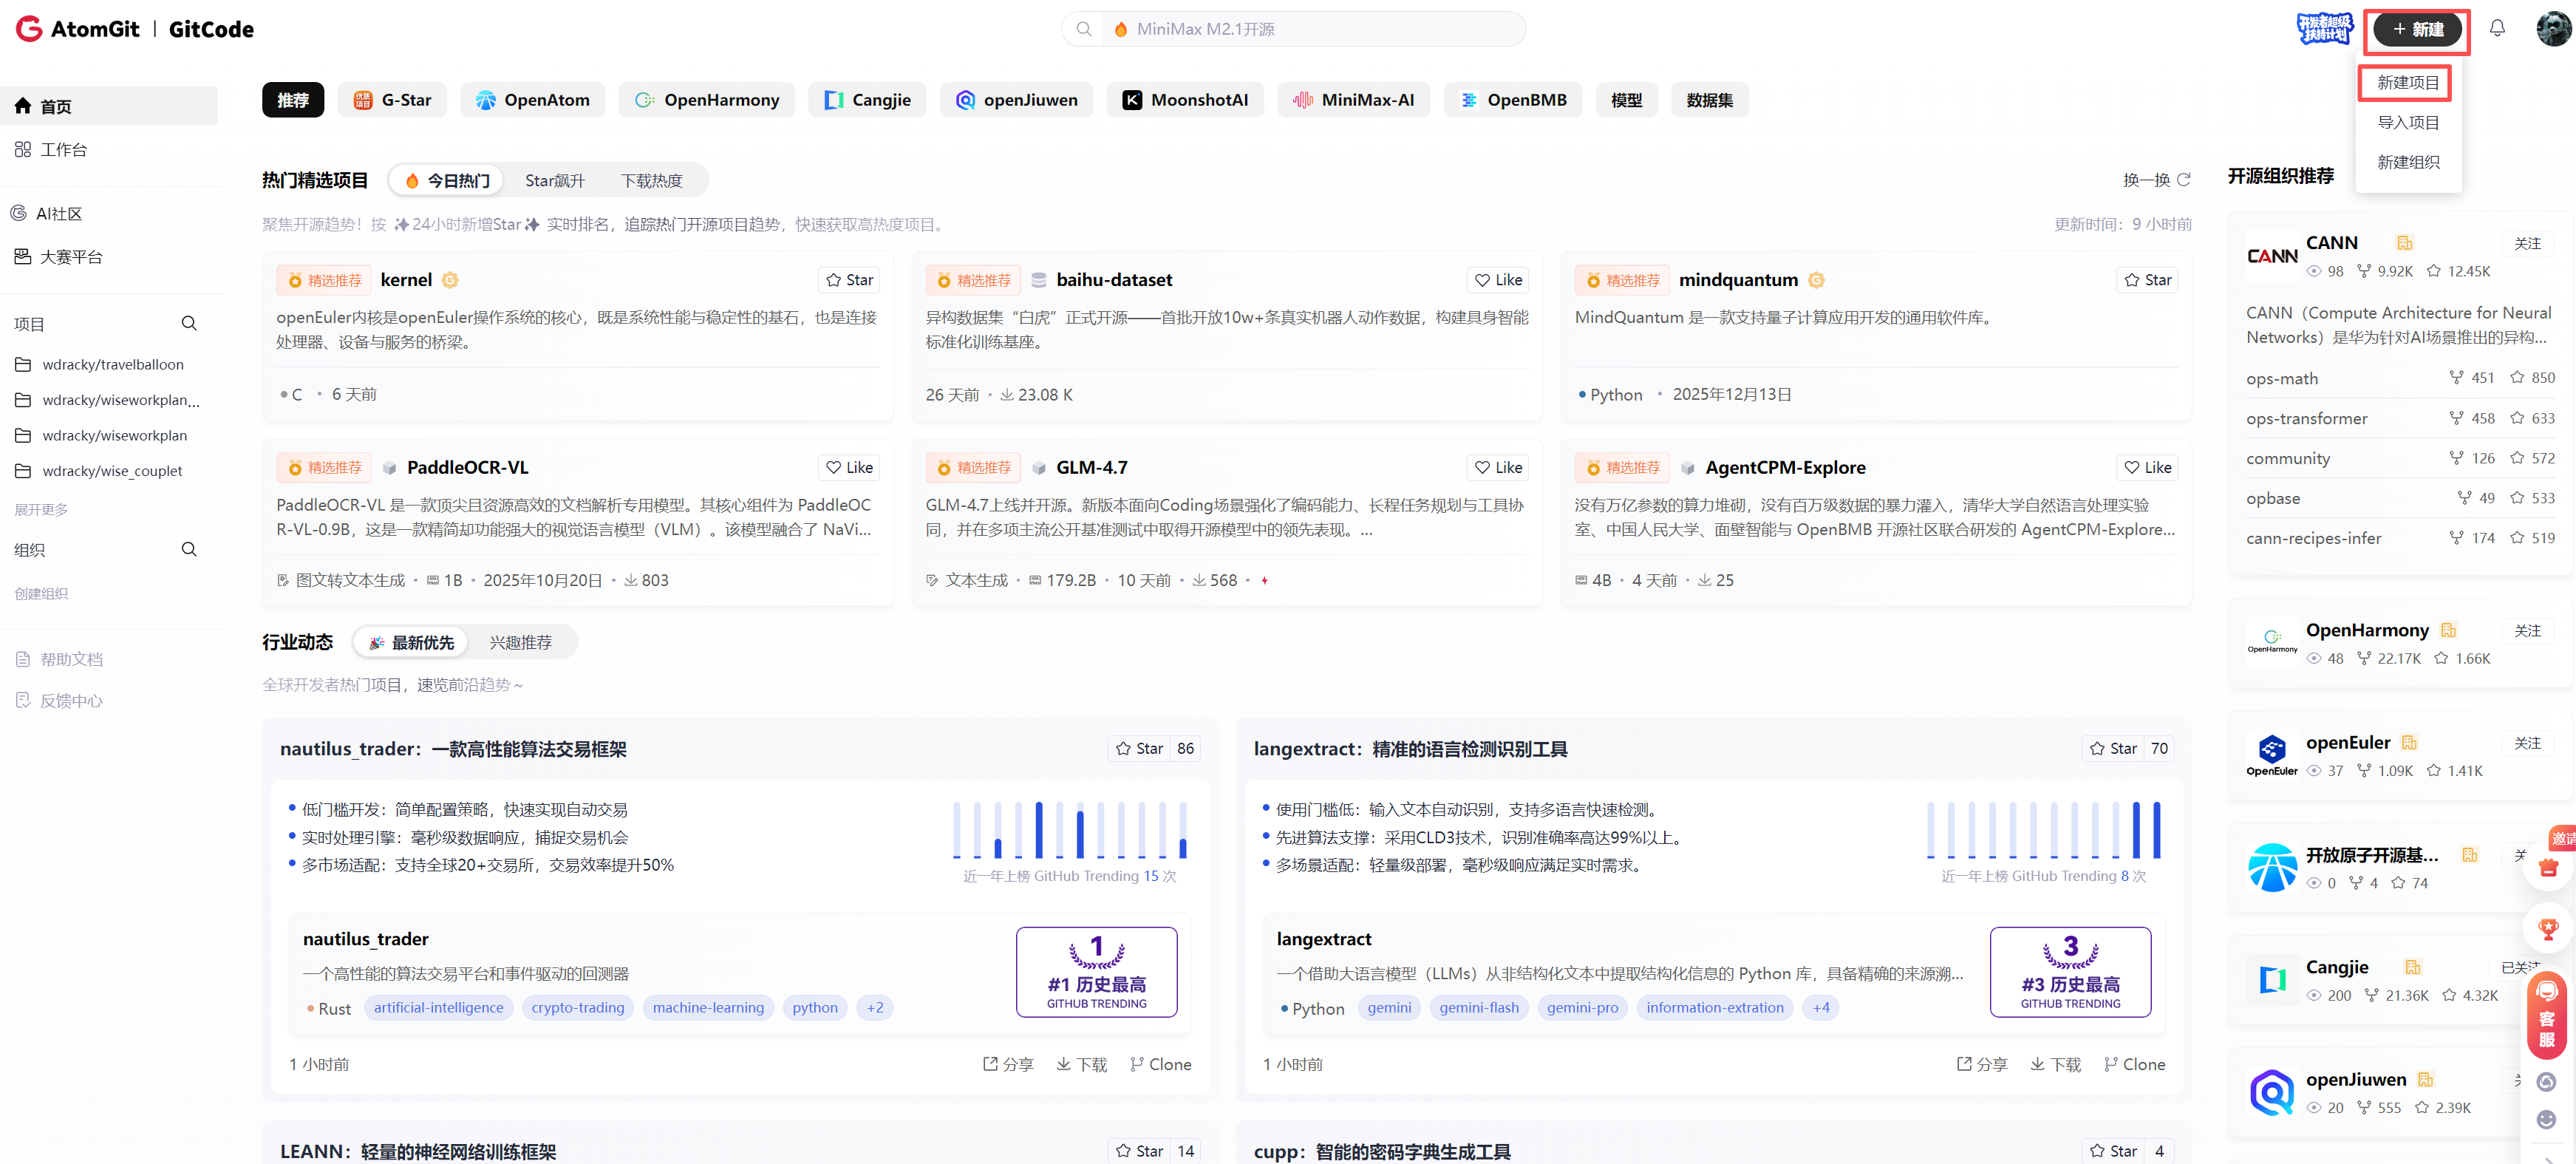Click the CANN organization logo
2576x1164 pixels.
point(2272,256)
